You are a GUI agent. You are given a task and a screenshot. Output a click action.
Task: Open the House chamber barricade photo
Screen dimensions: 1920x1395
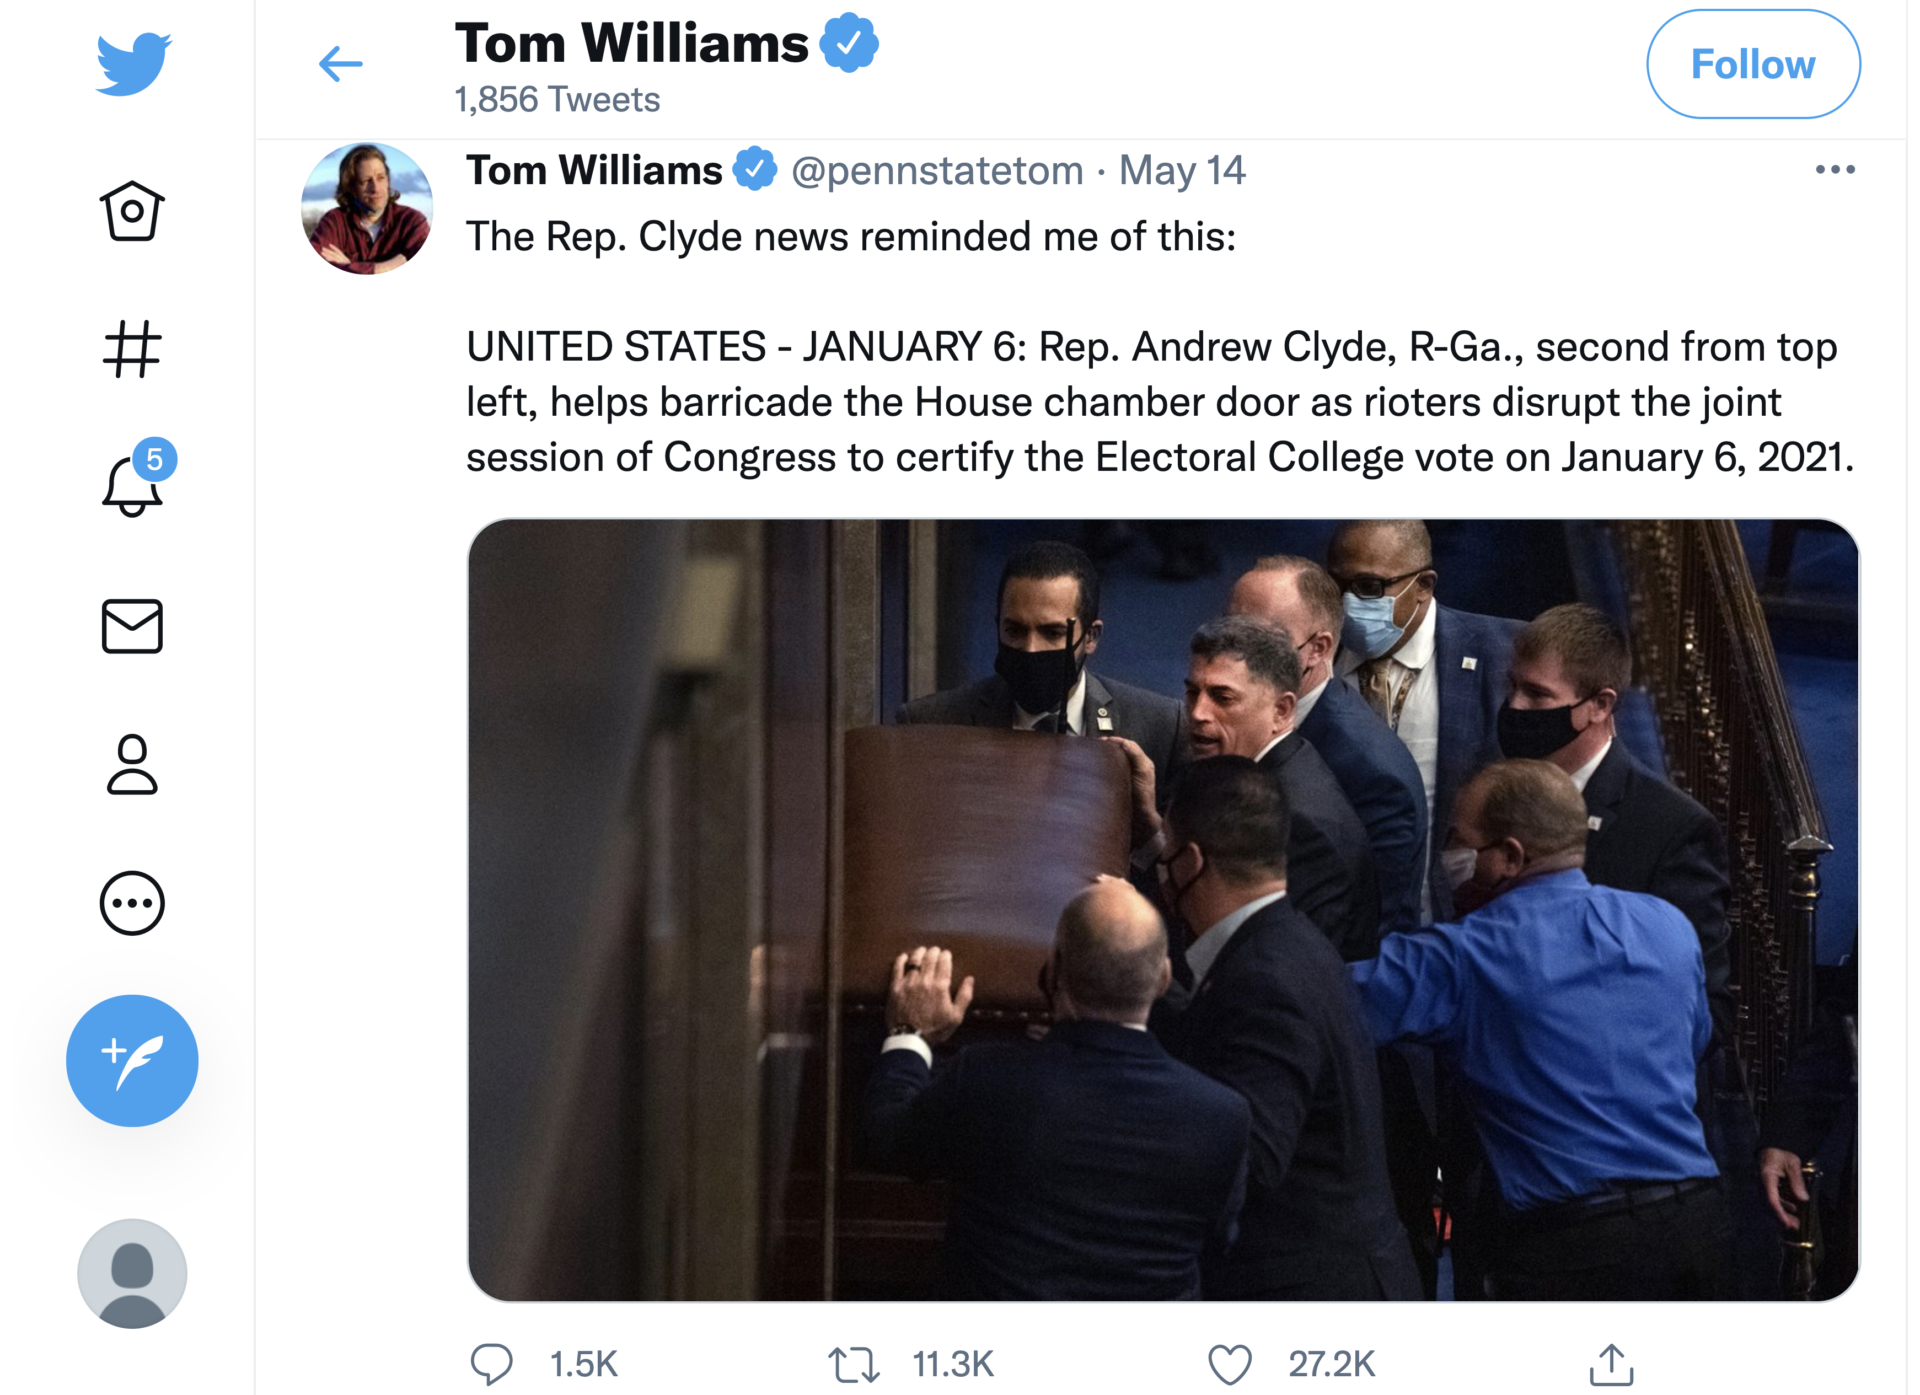click(1163, 910)
